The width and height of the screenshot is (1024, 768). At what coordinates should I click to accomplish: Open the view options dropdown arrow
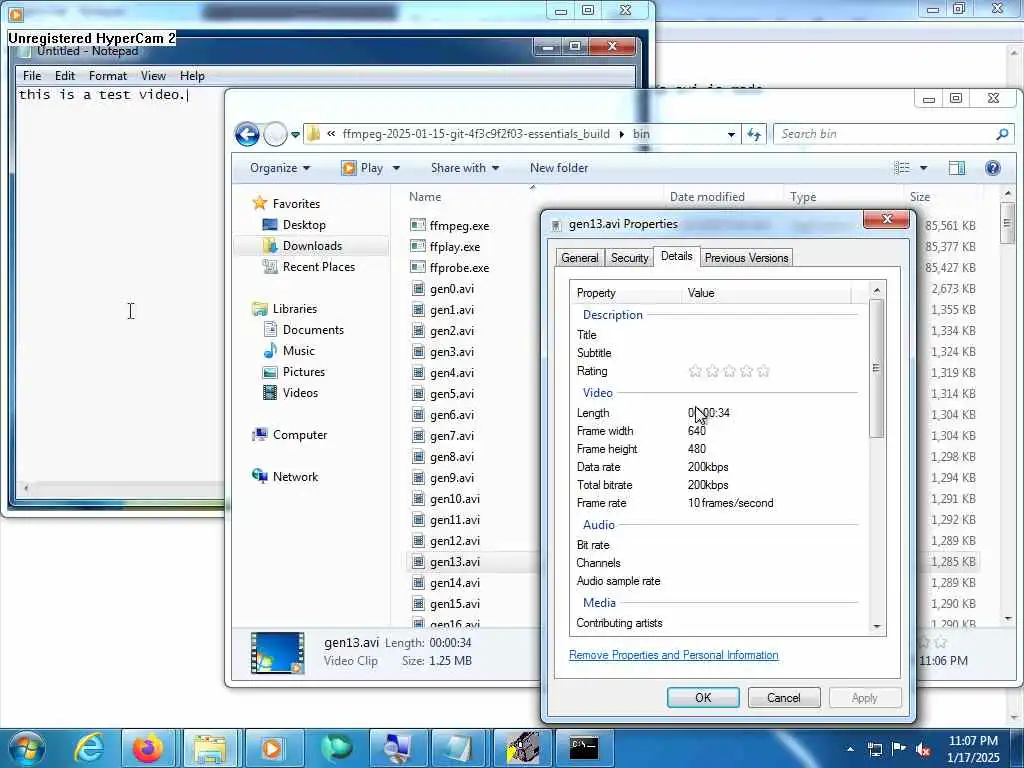(923, 168)
